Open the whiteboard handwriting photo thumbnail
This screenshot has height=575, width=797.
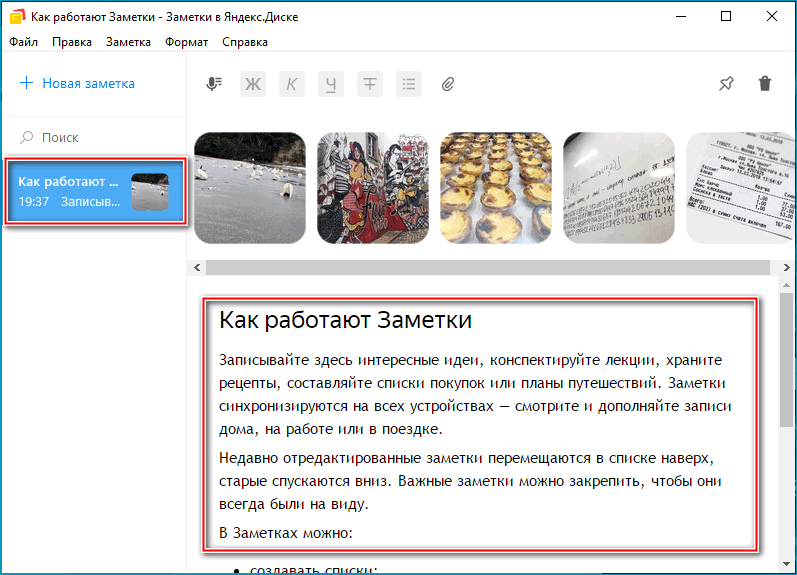[619, 188]
